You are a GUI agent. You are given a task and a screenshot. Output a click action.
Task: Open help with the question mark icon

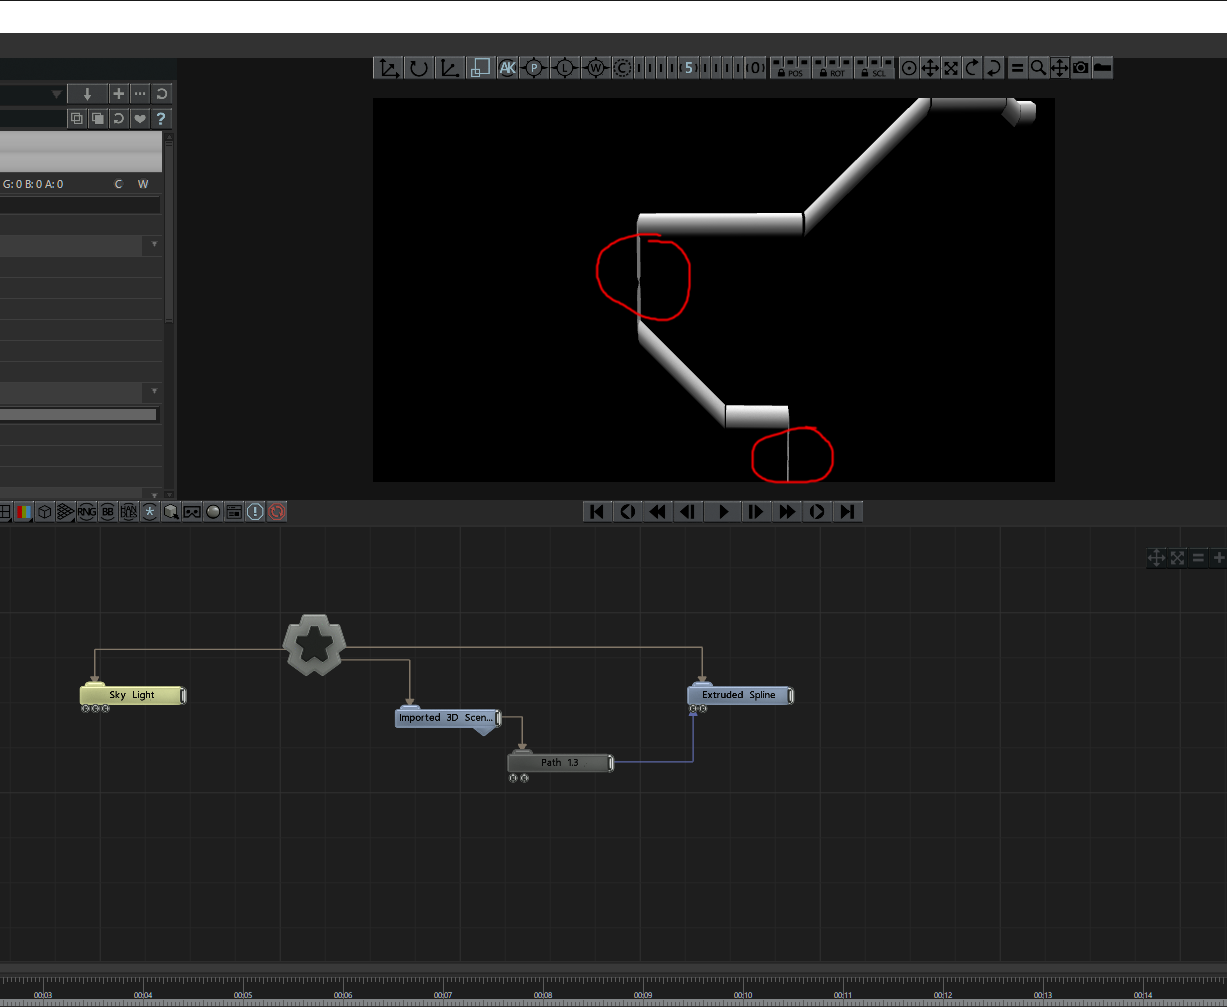pos(161,119)
